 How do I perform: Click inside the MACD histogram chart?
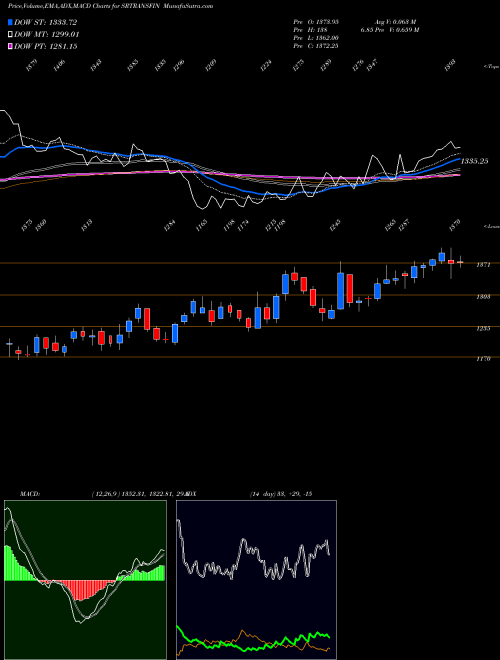85,580
